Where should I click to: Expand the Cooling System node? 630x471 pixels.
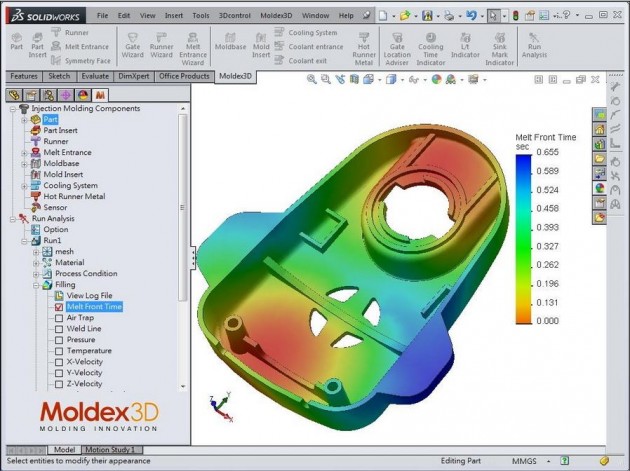[24, 186]
